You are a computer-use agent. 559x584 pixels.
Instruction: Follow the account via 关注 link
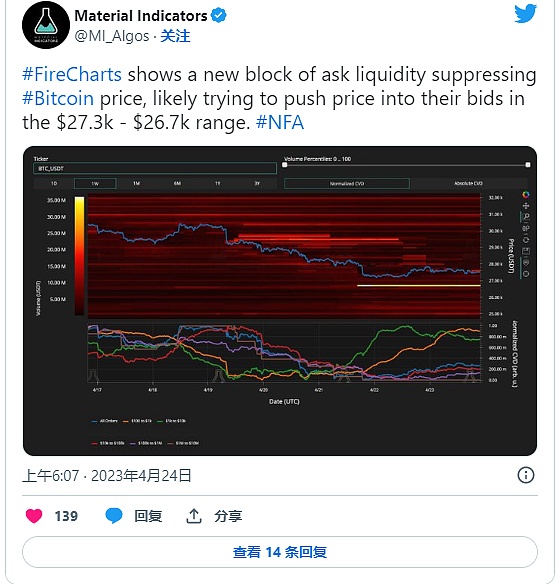point(175,36)
